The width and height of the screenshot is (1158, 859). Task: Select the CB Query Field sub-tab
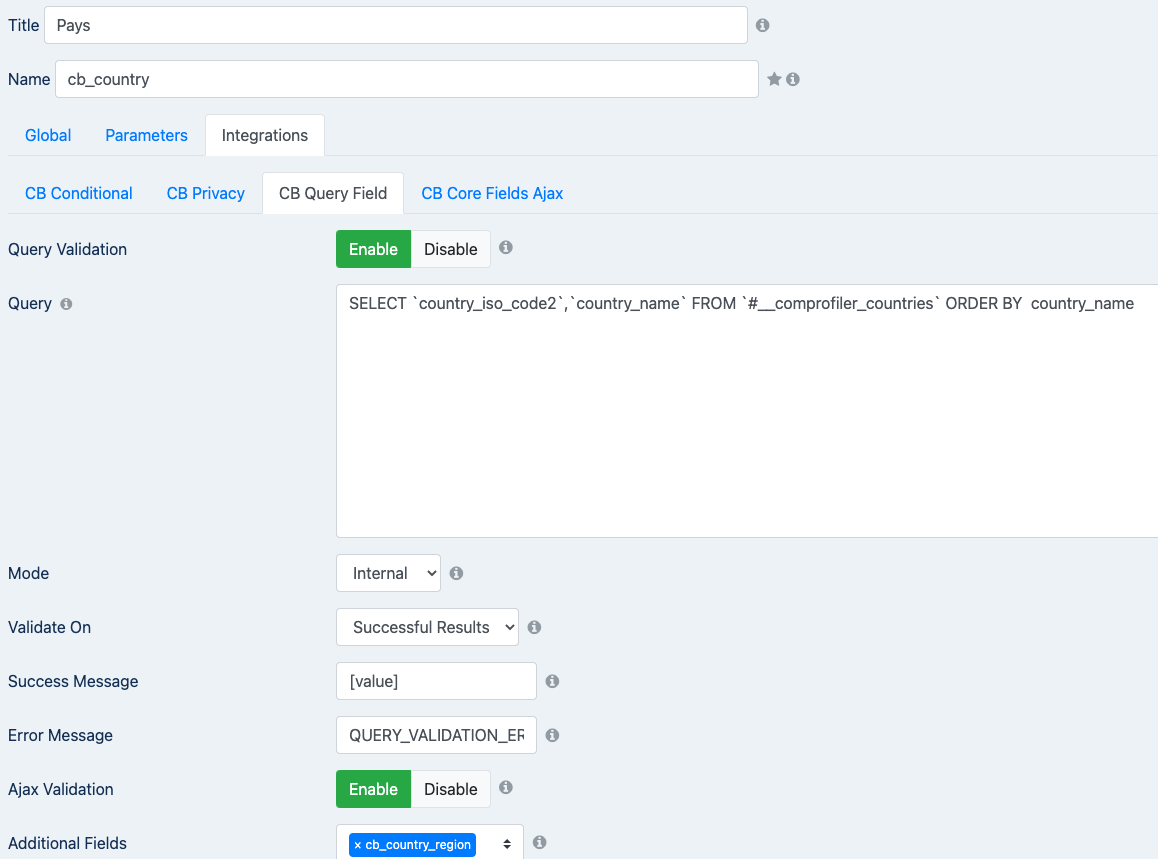333,194
